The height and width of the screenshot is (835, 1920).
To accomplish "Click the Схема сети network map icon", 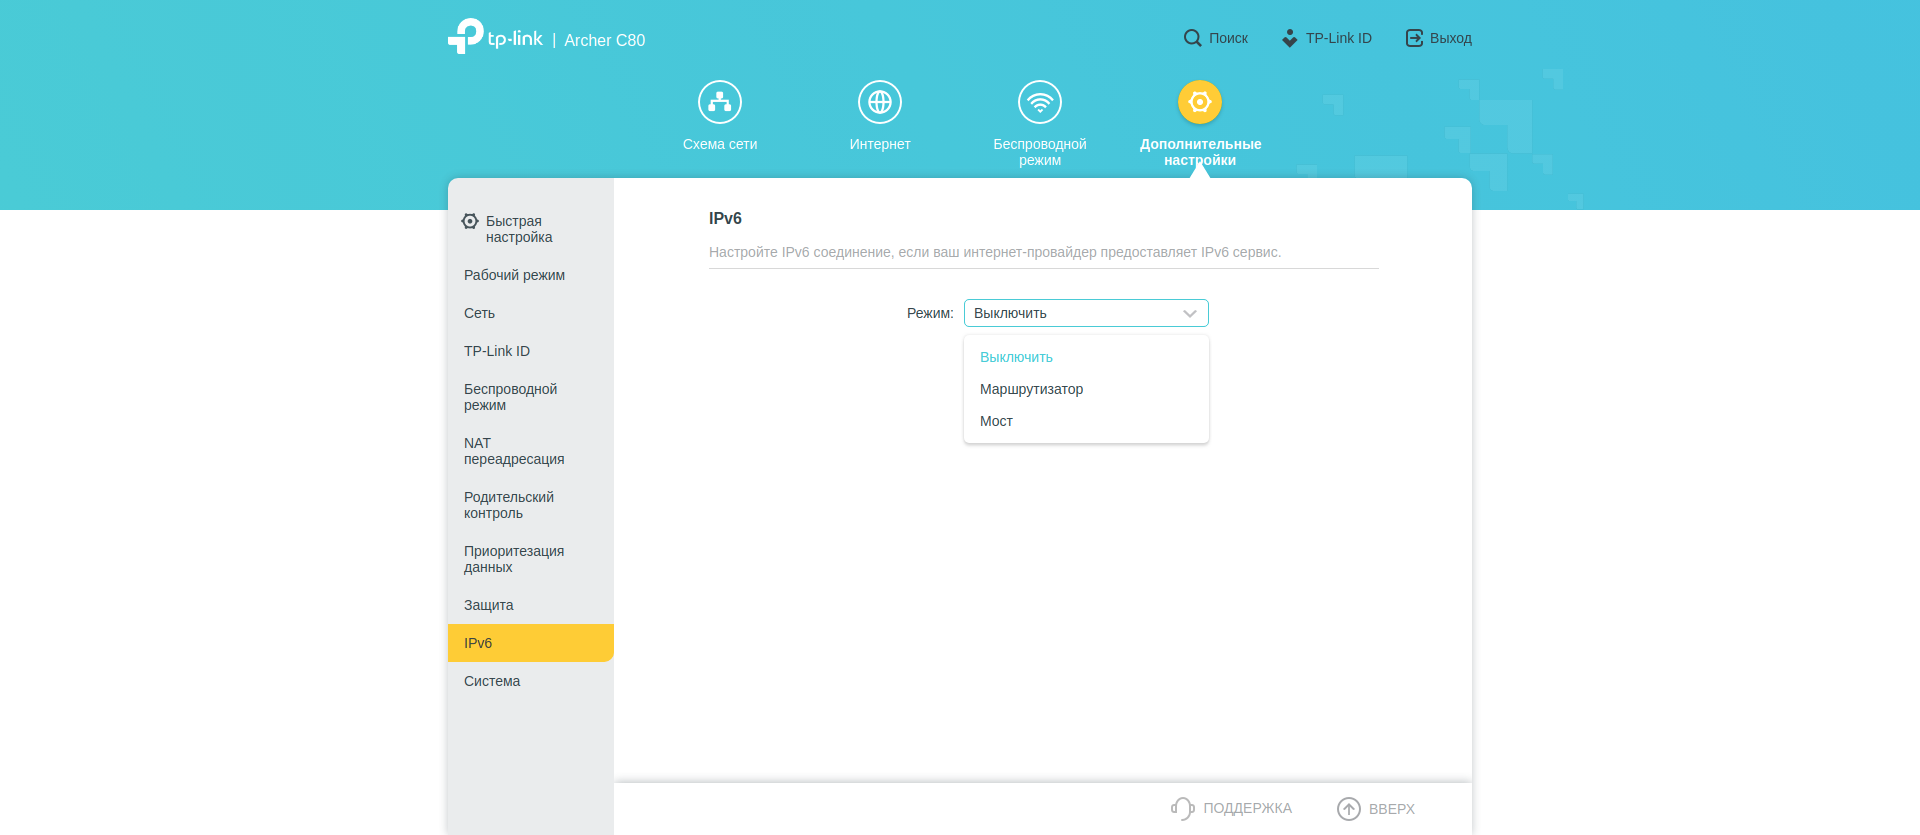I will point(720,102).
